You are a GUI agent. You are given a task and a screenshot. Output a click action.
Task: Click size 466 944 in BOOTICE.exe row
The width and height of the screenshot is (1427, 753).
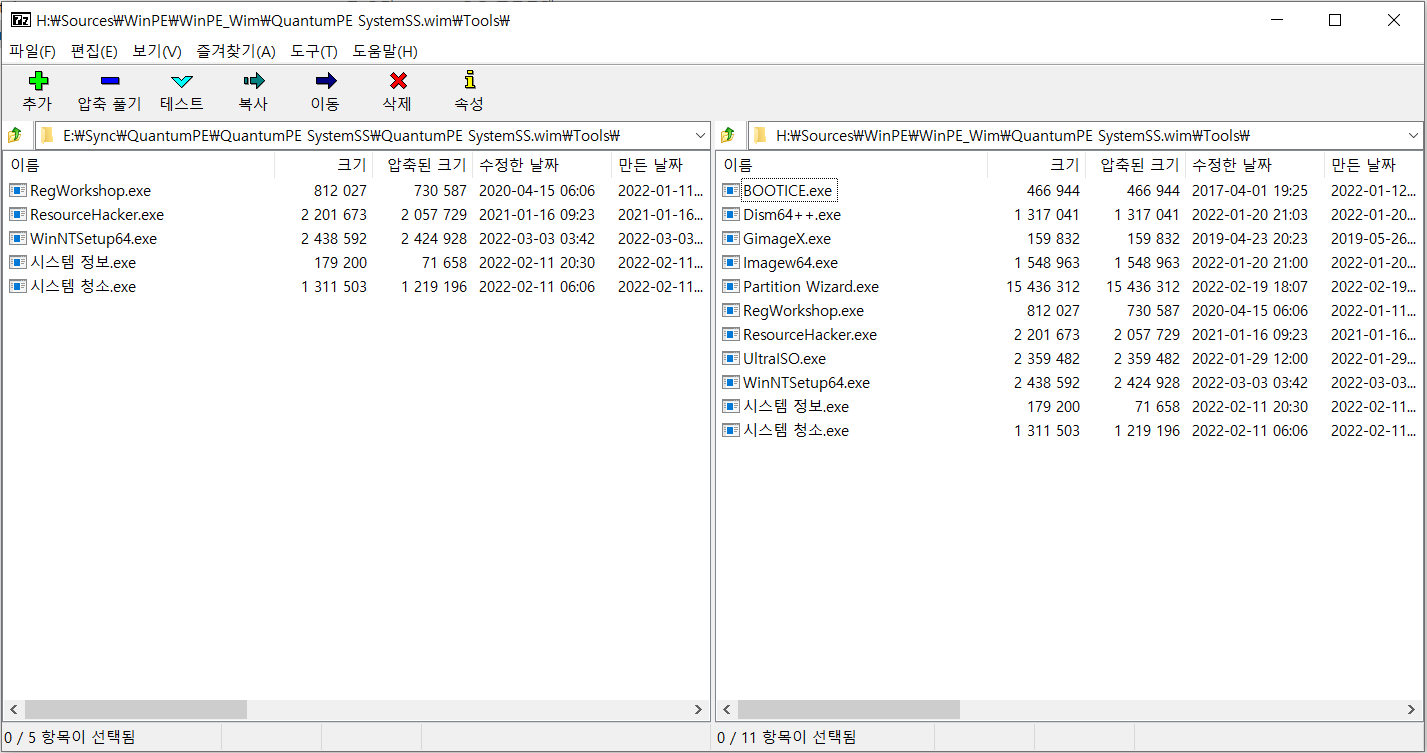(1053, 190)
